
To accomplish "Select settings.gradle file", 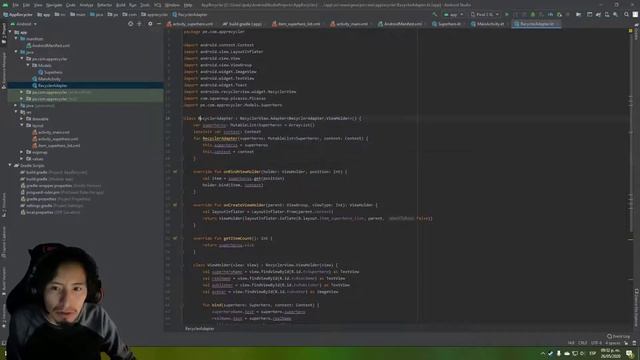I will 52,206.
